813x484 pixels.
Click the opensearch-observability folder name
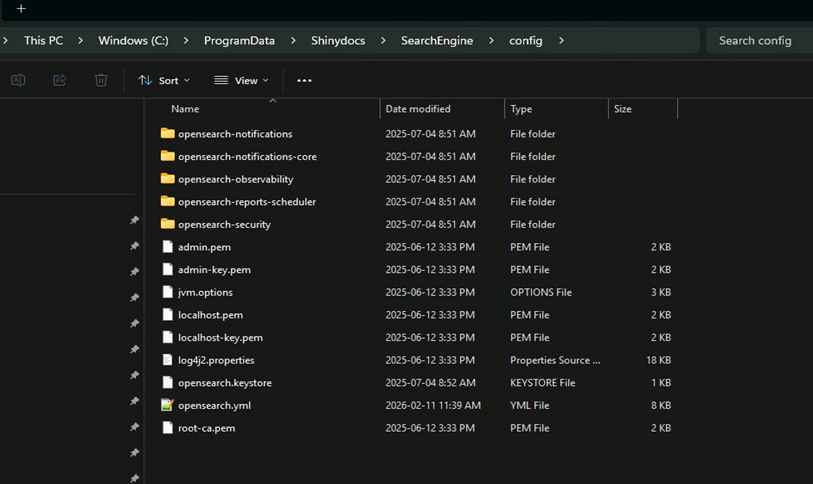pos(235,179)
